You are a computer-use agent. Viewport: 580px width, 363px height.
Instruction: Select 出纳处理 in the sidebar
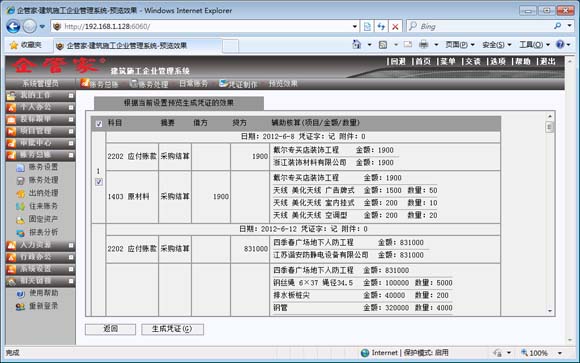[37, 193]
